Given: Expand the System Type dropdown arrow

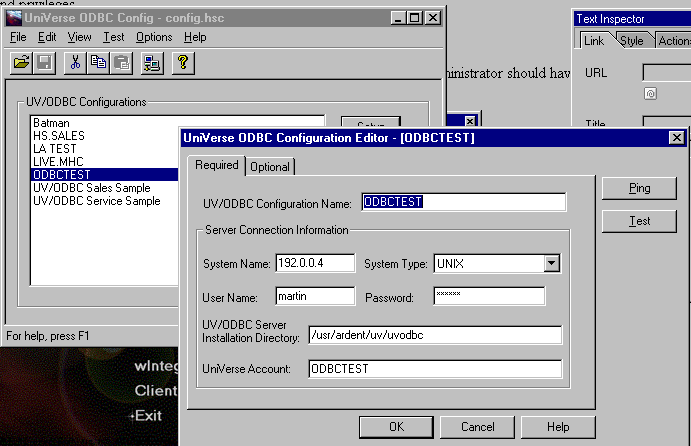Looking at the screenshot, I should coord(551,264).
